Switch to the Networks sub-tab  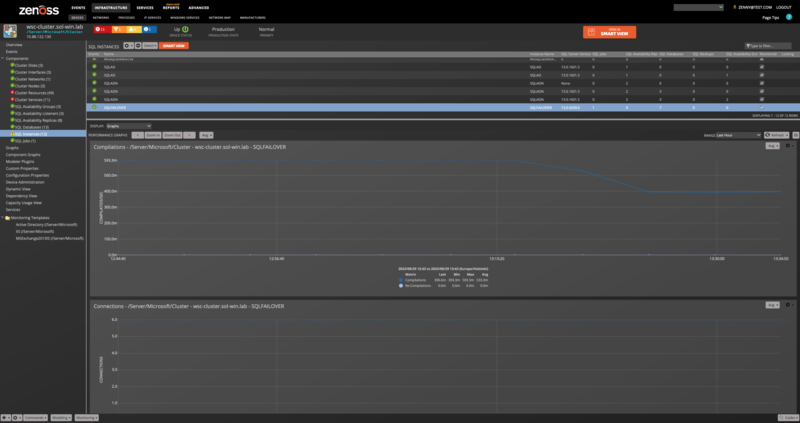tap(101, 17)
